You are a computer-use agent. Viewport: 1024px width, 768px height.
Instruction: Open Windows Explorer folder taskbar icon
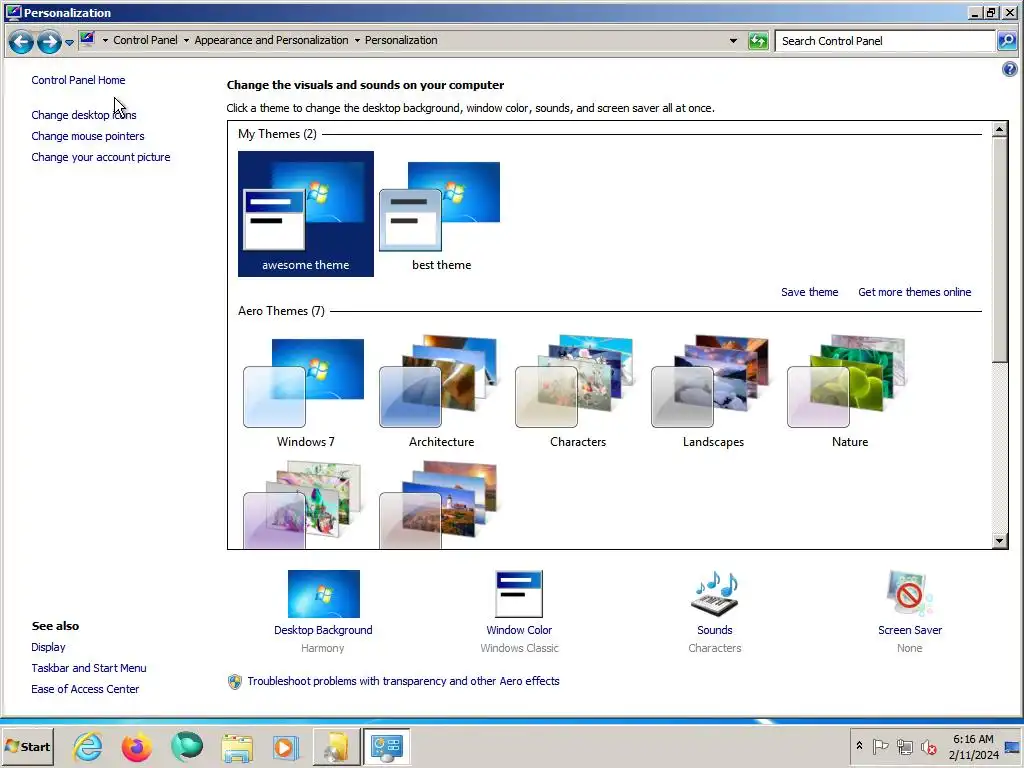[237, 747]
